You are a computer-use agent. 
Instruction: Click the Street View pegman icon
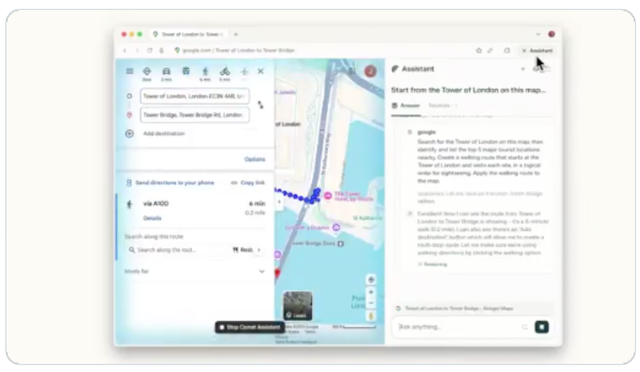point(371,316)
